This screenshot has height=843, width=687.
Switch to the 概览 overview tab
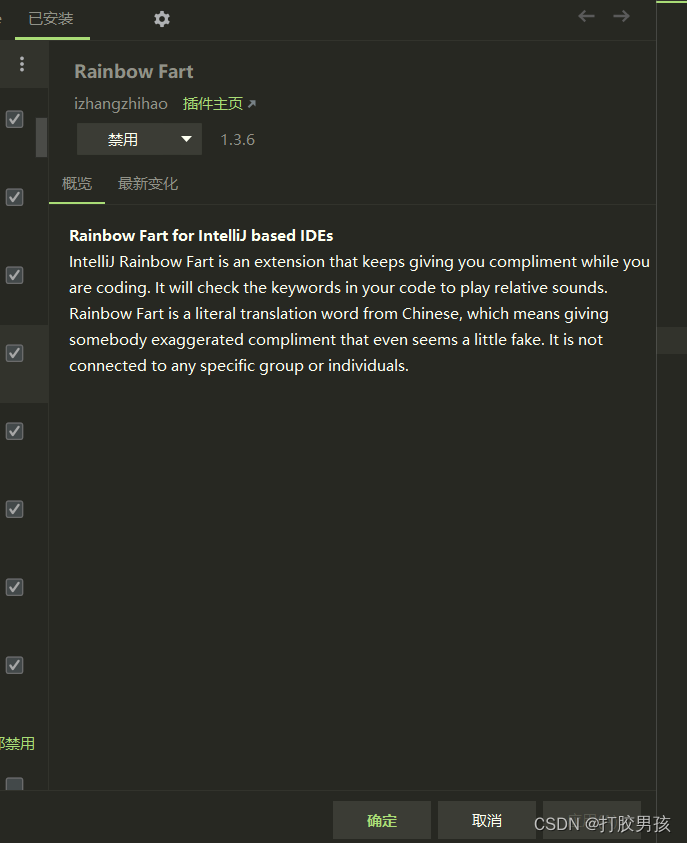point(77,184)
